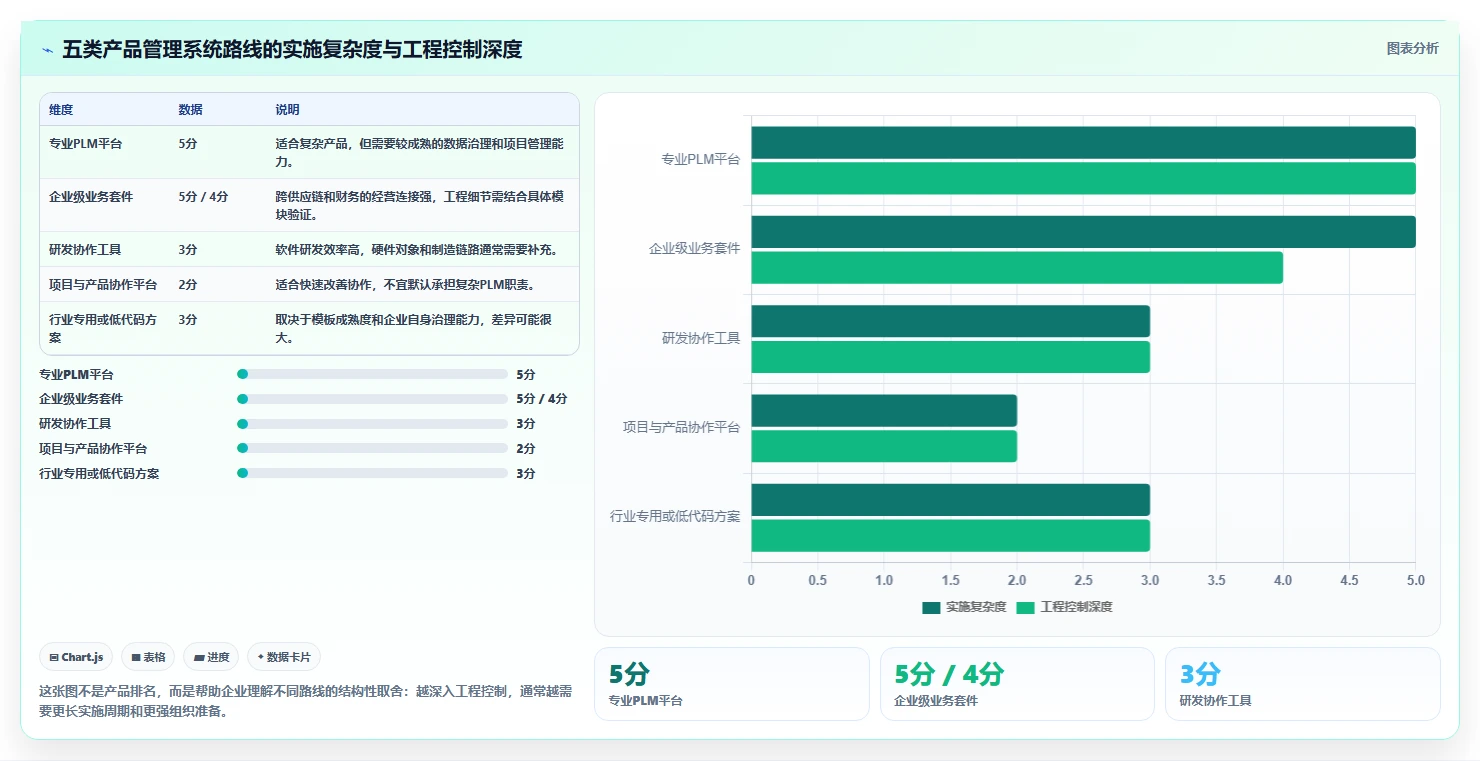Screen dimensions: 1480x761
Task: Select the 进度 tag chip
Action: click(x=211, y=657)
